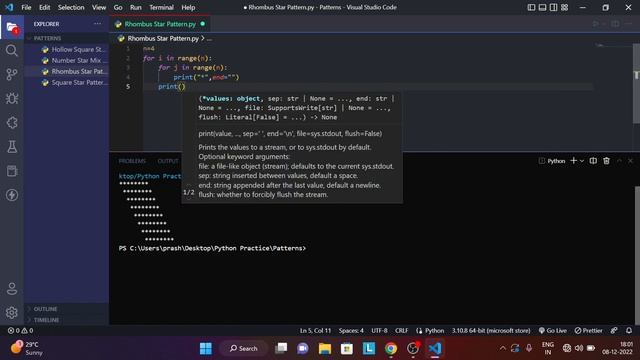Click Spaces: 4 indentation setting
This screenshot has width=640, height=360.
click(351, 331)
